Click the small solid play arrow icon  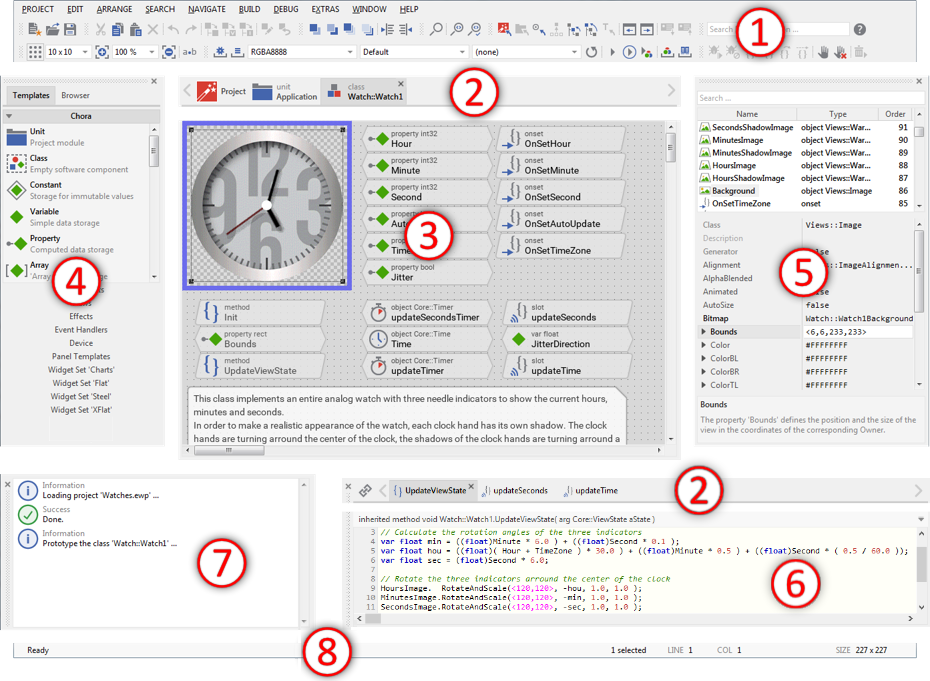(x=613, y=52)
